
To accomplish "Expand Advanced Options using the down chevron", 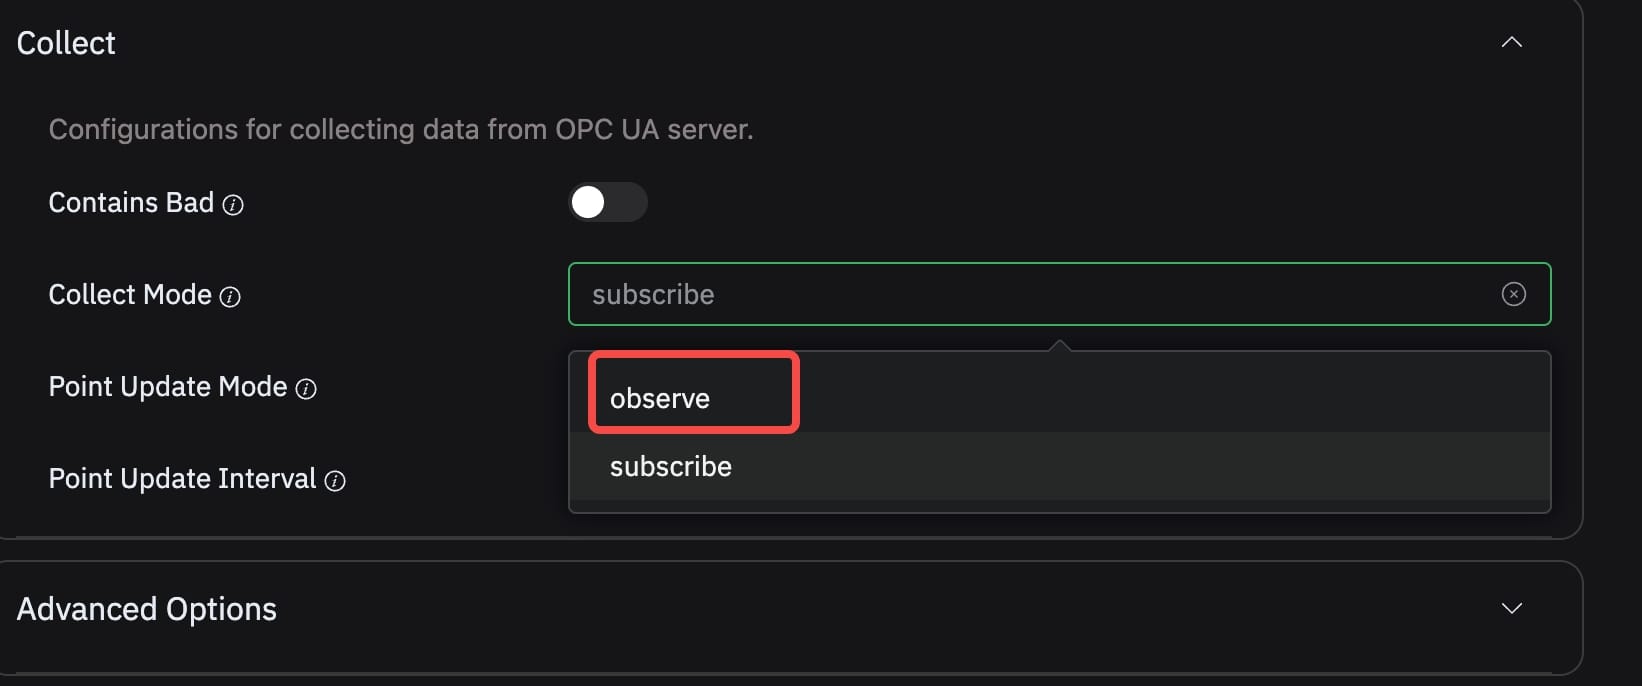I will coord(1511,608).
